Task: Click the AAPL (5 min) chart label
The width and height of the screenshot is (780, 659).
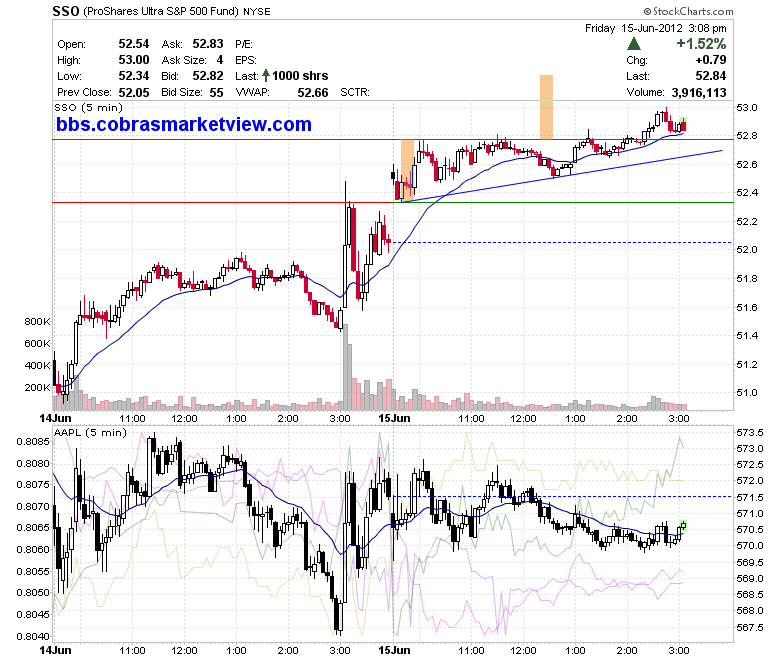Action: (91, 432)
